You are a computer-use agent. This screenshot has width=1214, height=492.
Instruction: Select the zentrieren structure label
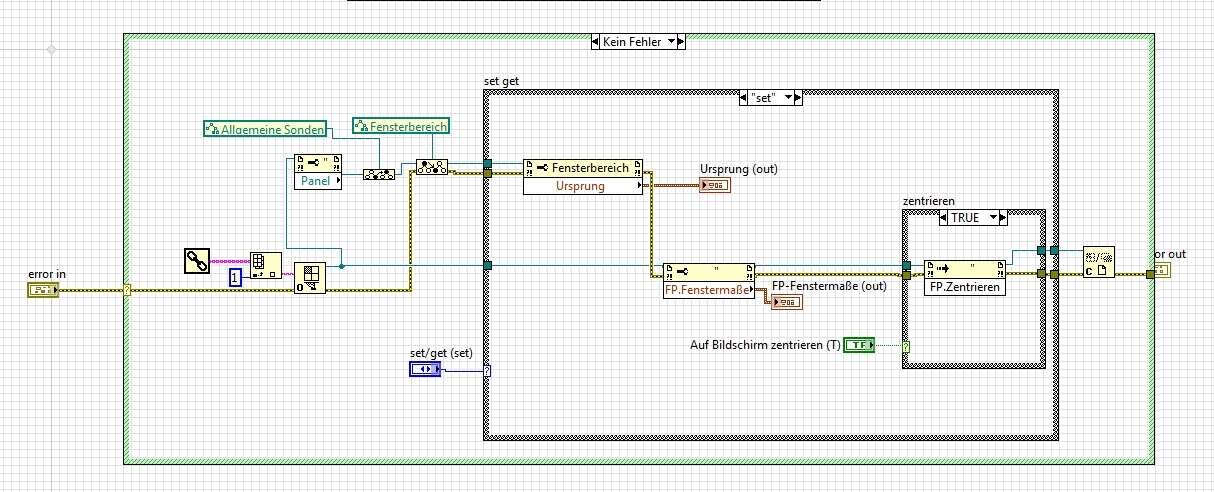[x=929, y=201]
